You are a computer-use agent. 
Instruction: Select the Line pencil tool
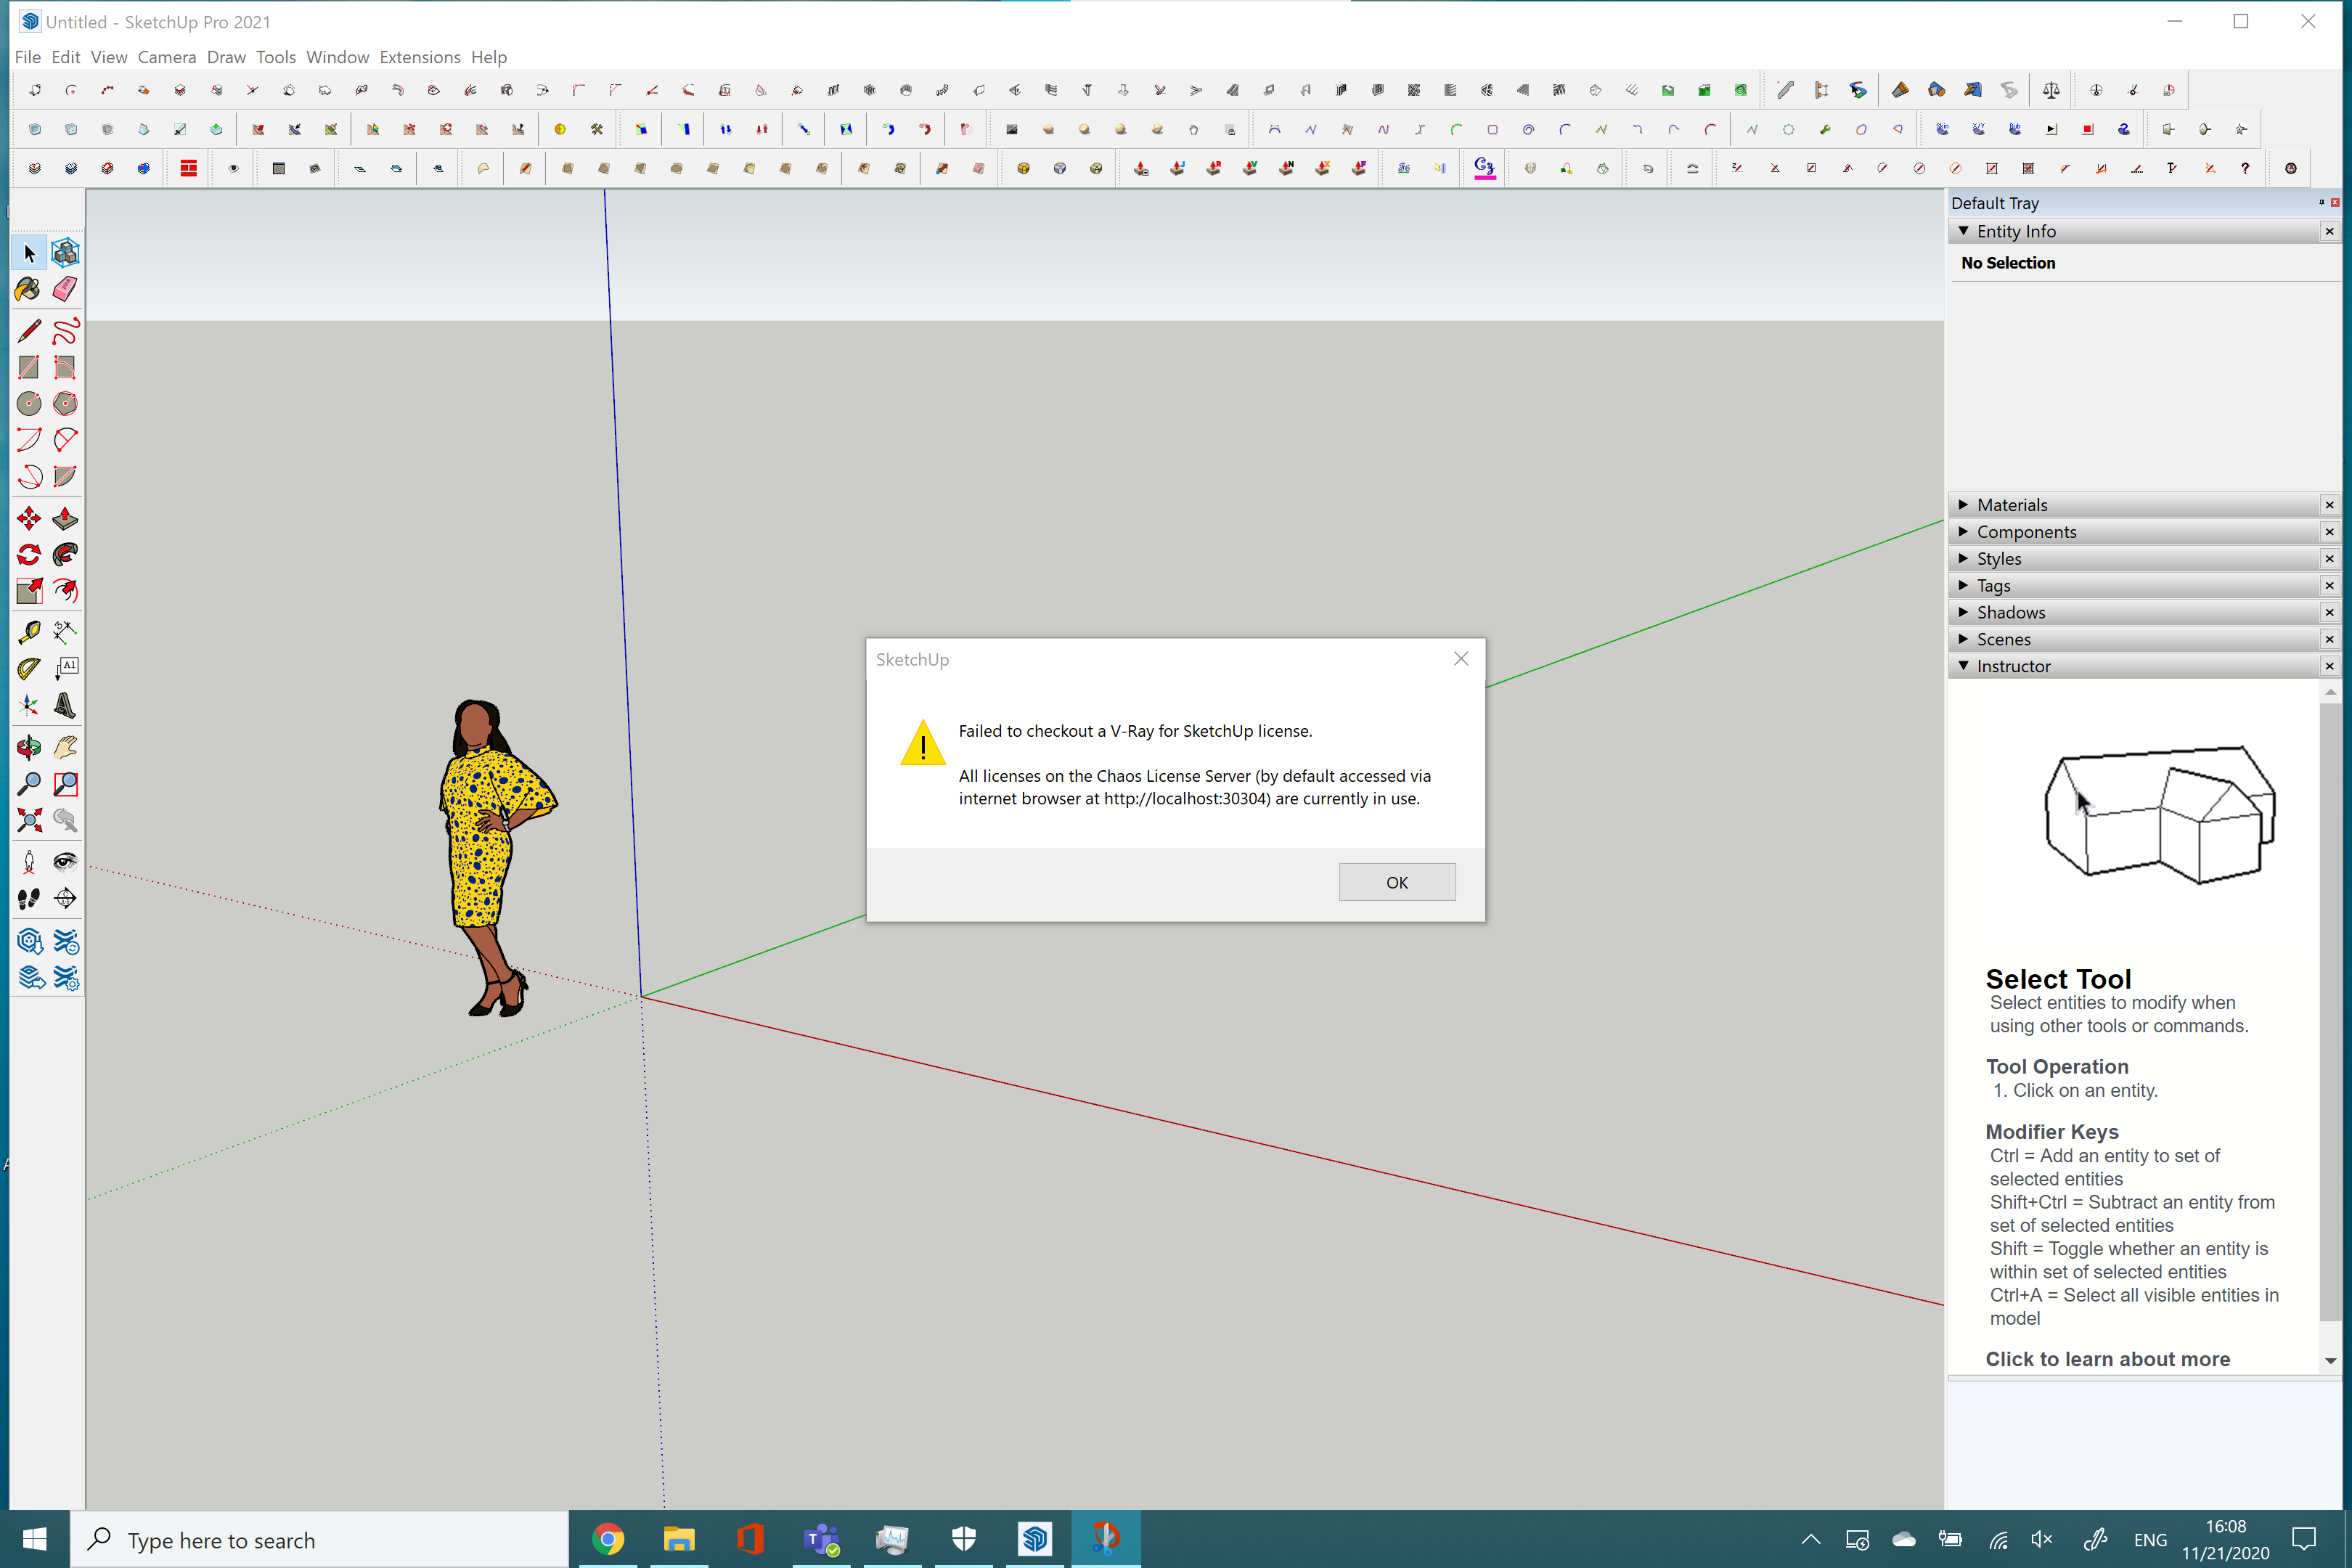[29, 331]
